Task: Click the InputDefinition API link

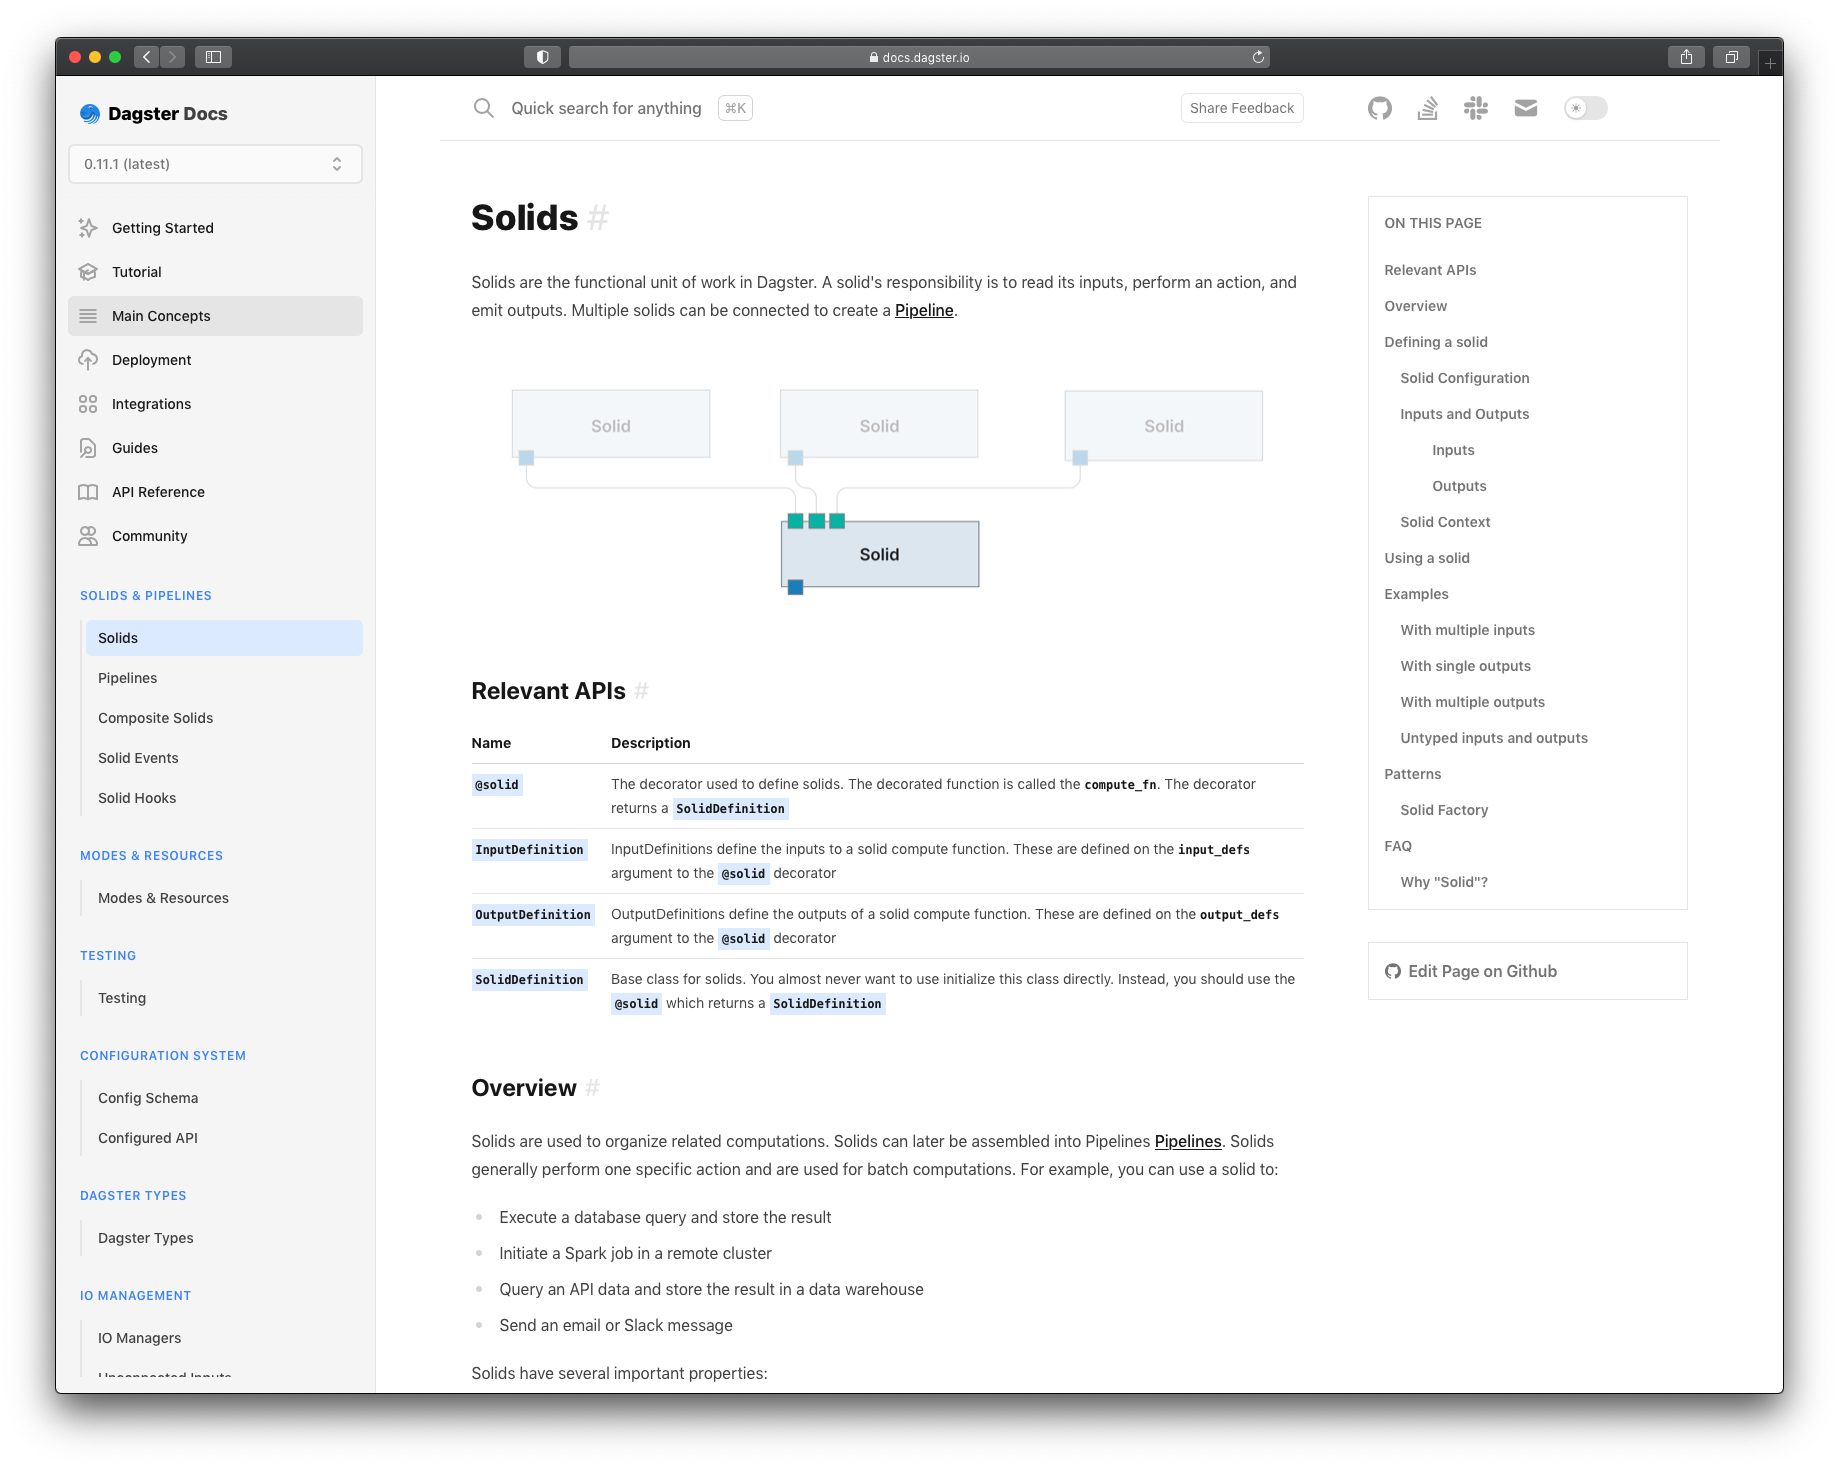Action: coord(529,850)
